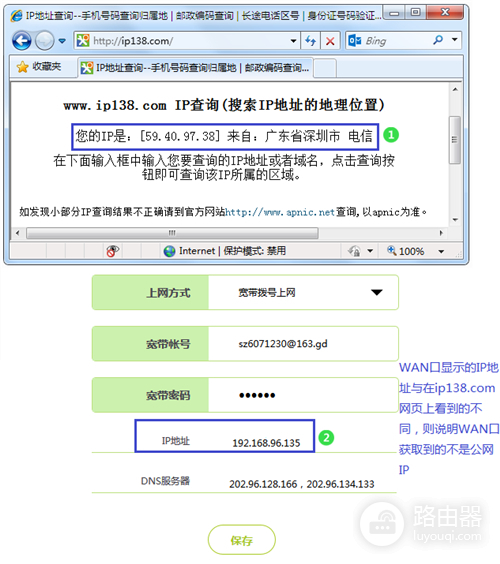Expand the 上网方式 connection type dropdown
500x564 pixels.
pos(377,292)
